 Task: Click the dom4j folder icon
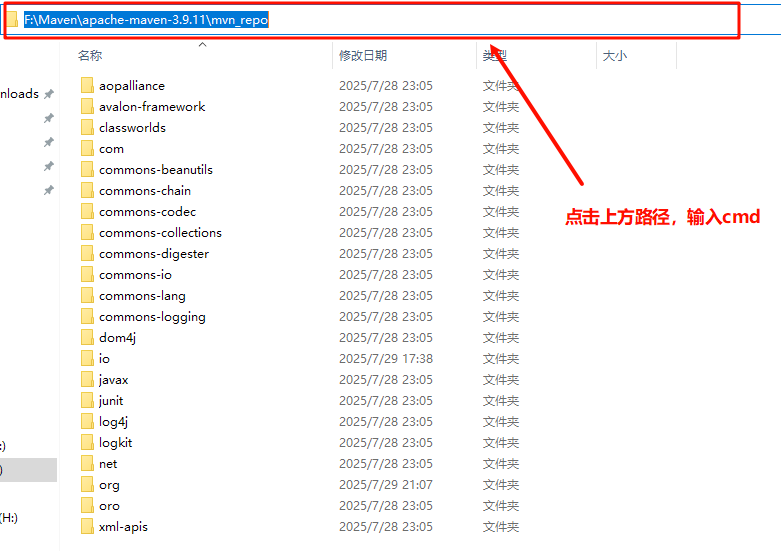pyautogui.click(x=86, y=338)
